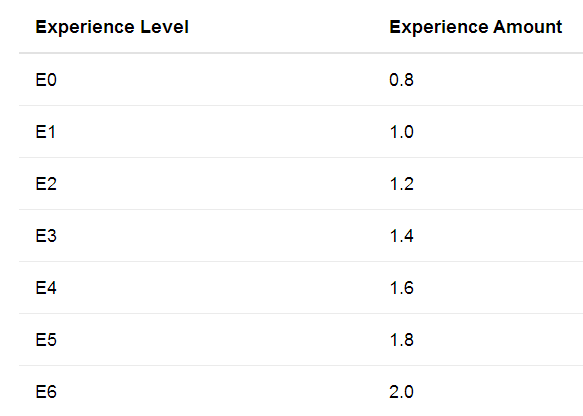Select the E2 level cell

pos(46,184)
